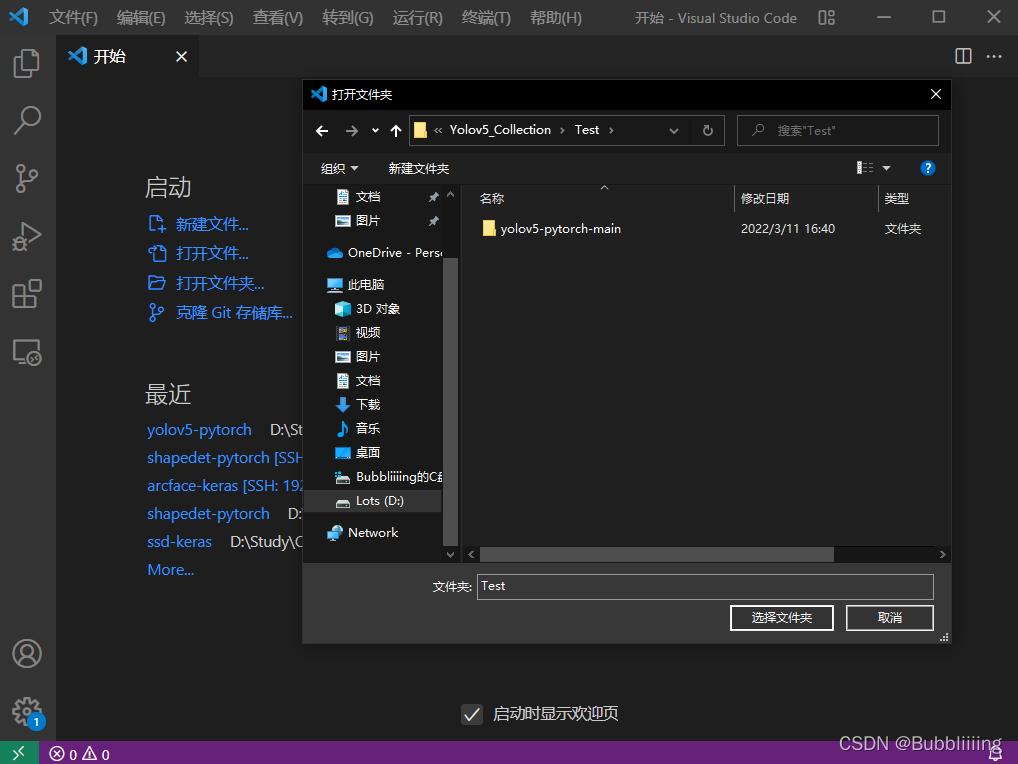Click the search magnifier in dialog
This screenshot has height=764, width=1018.
[758, 130]
